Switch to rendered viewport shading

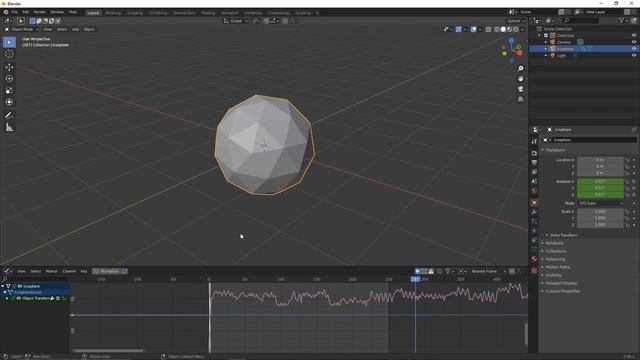pyautogui.click(x=516, y=29)
